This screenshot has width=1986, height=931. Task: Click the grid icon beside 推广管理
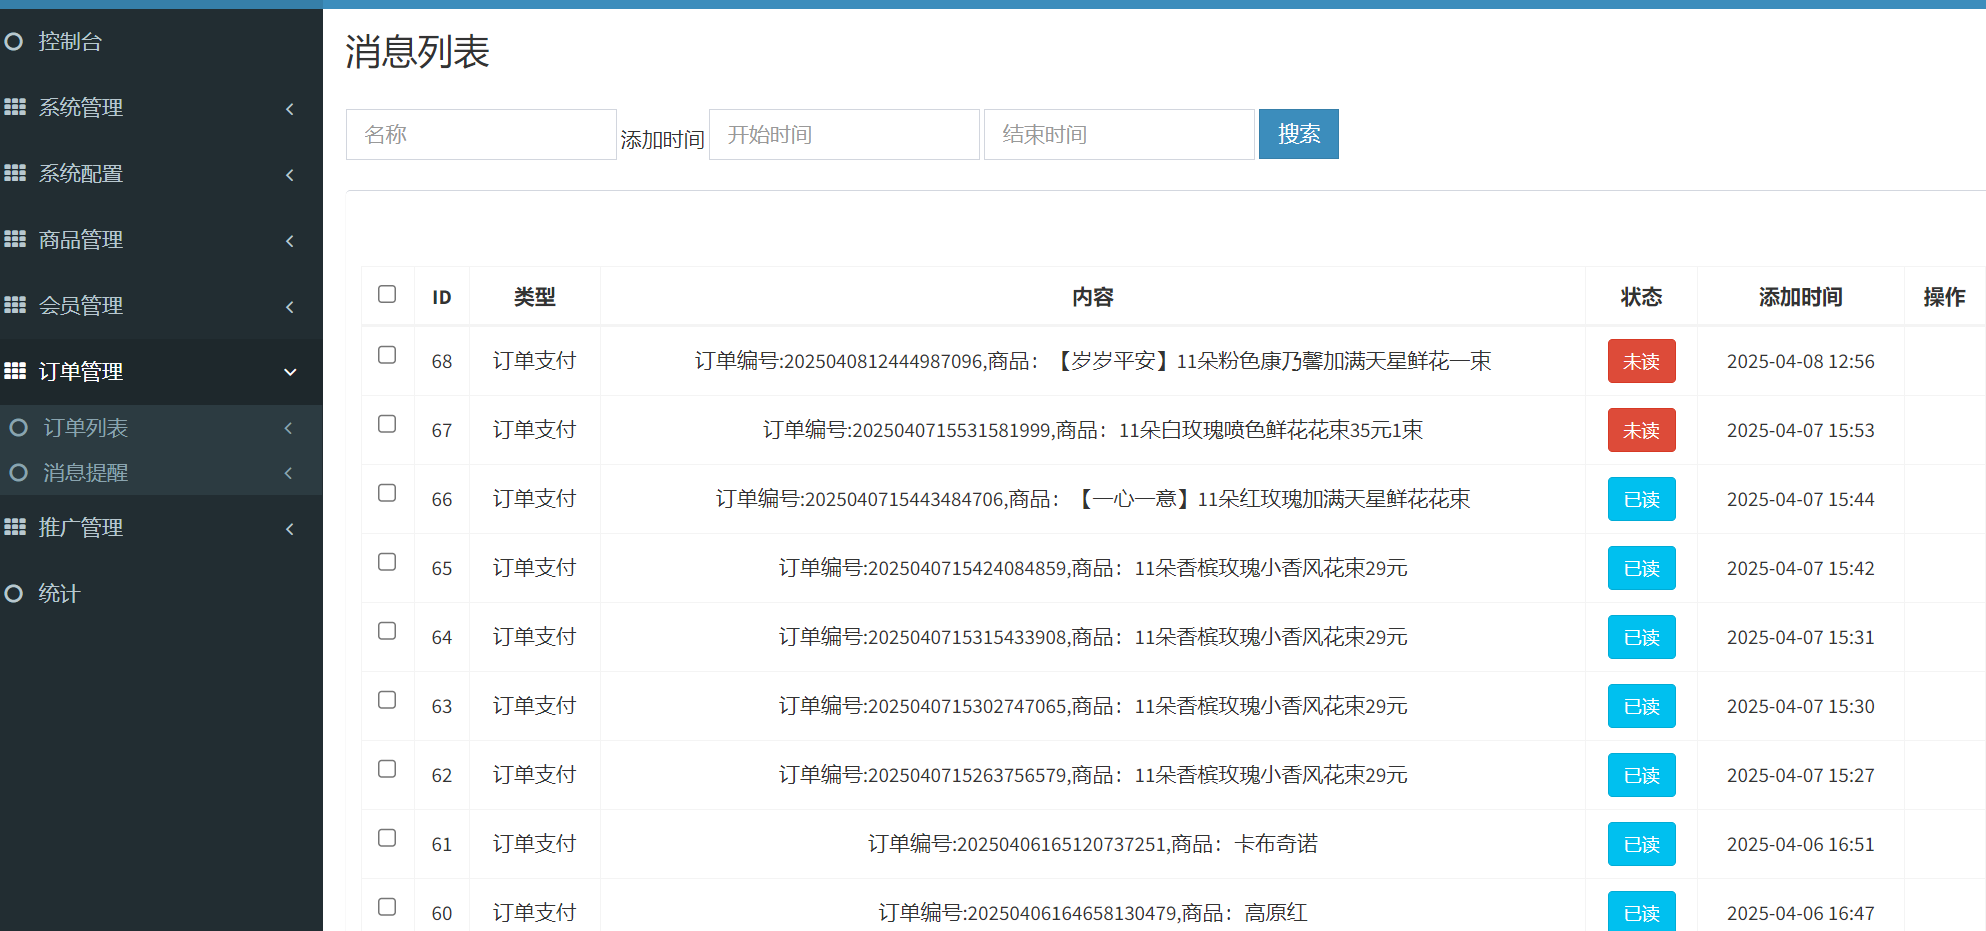point(15,527)
